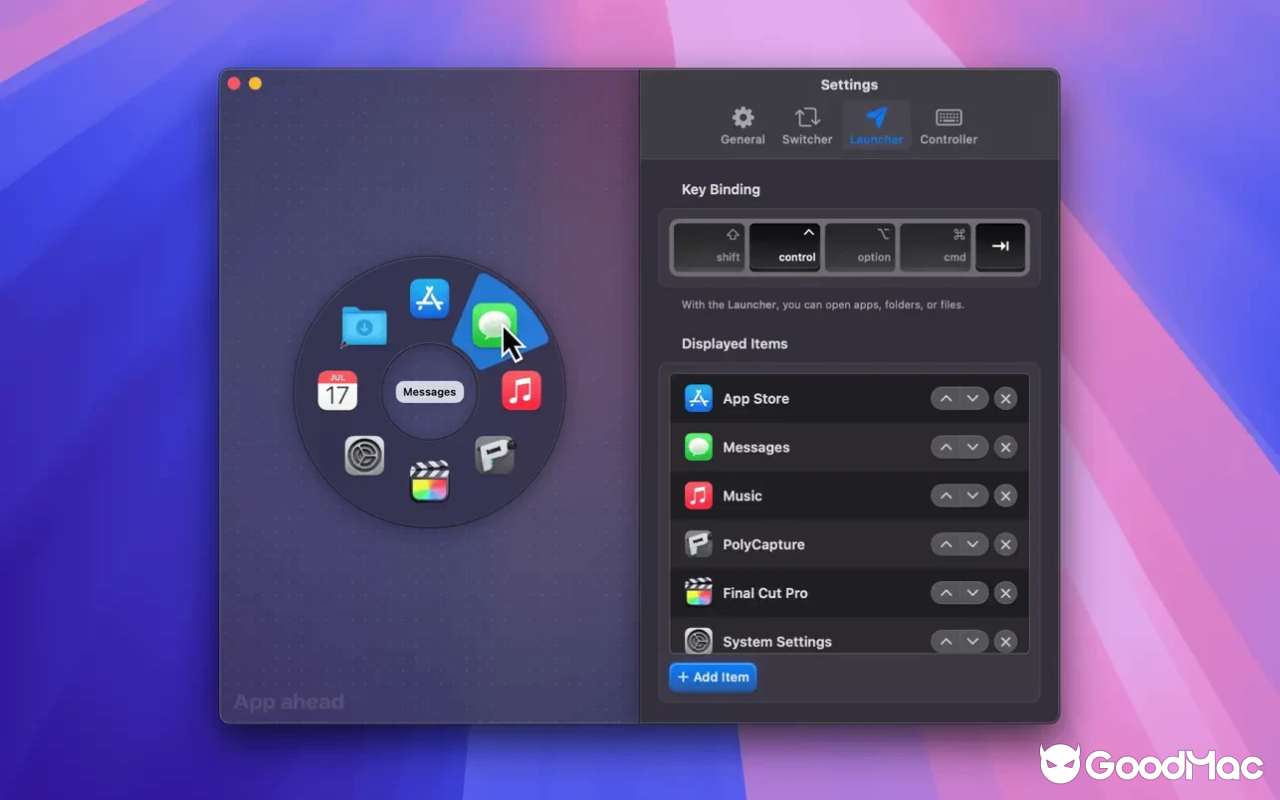1280x800 pixels.
Task: Select the Final Cut Pro icon in the wheel
Action: pyautogui.click(x=429, y=484)
